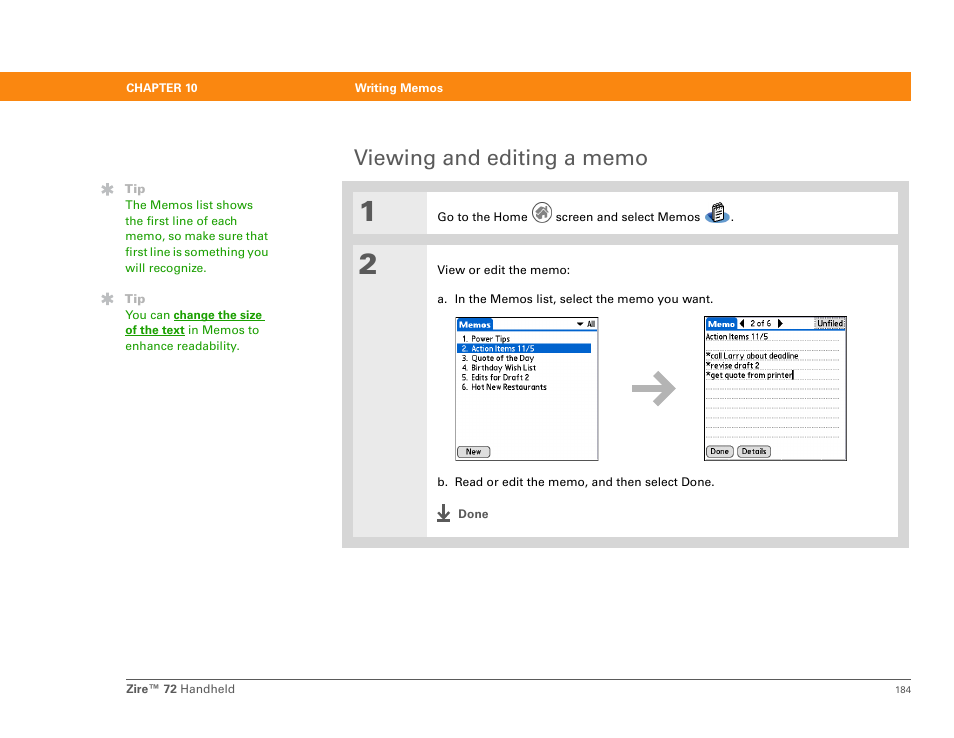Click the Done down-arrow icon in step 2
Viewport: 954px width, 738px height.
[444, 513]
